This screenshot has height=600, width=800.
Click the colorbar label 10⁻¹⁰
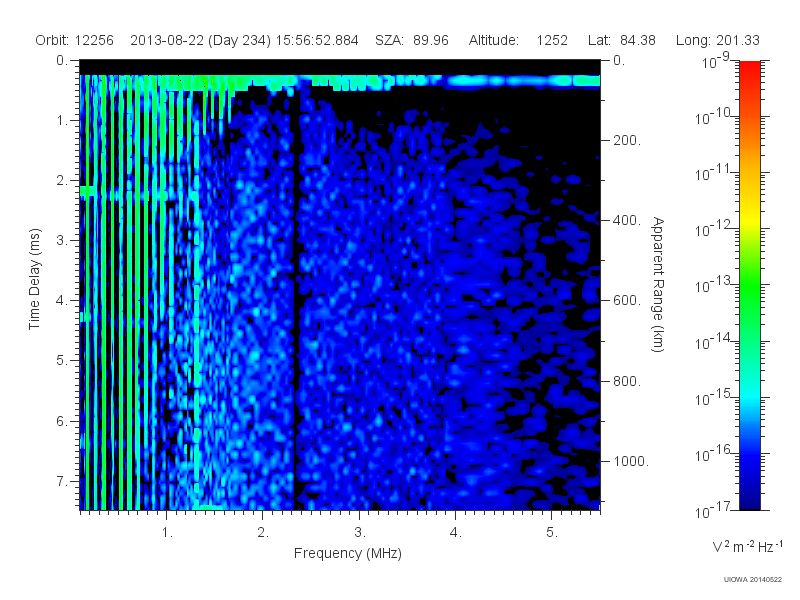[714, 117]
